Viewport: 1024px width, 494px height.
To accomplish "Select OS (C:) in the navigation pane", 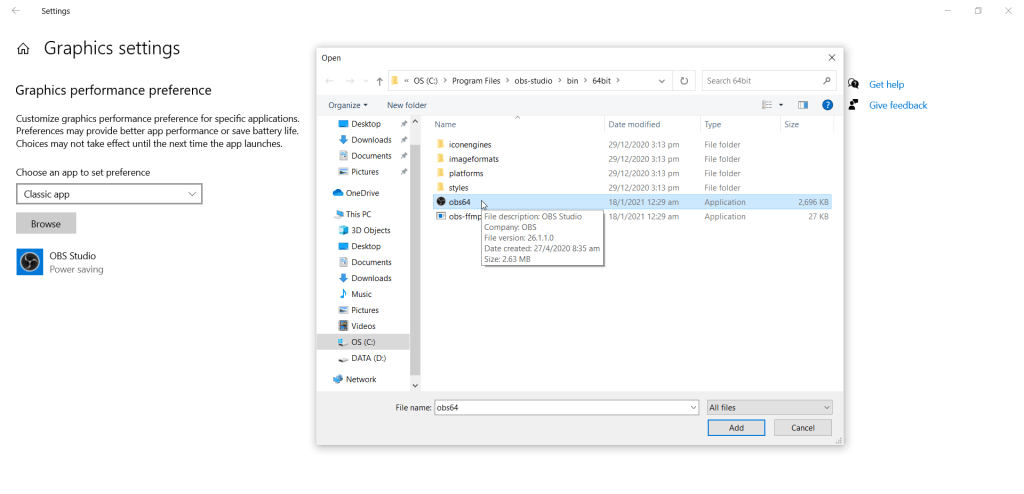I will [362, 342].
